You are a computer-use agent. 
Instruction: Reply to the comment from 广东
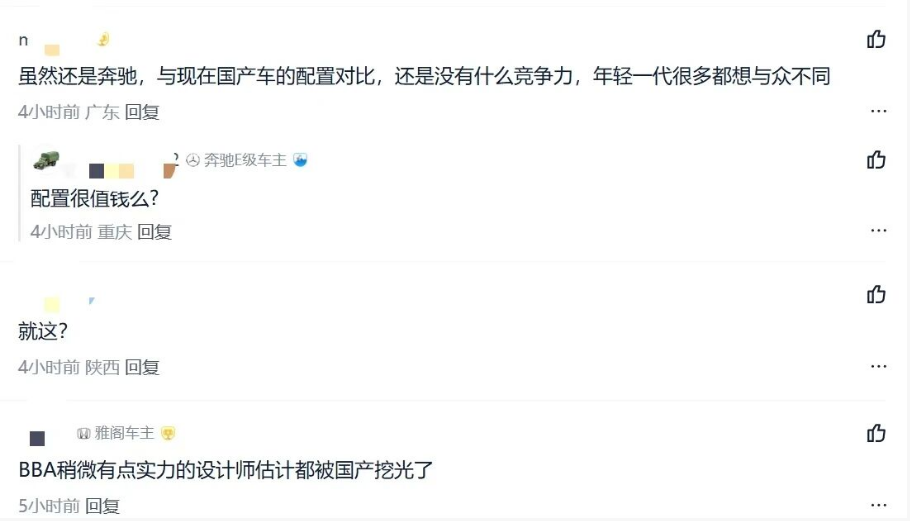tap(142, 112)
